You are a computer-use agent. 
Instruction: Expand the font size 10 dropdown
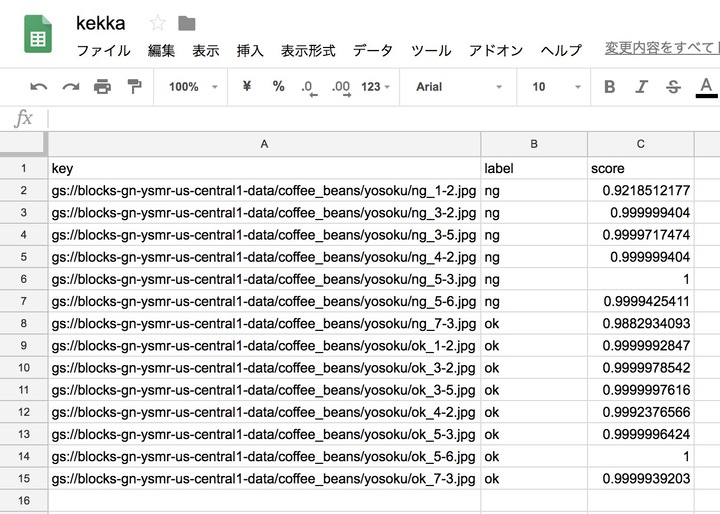tap(549, 87)
